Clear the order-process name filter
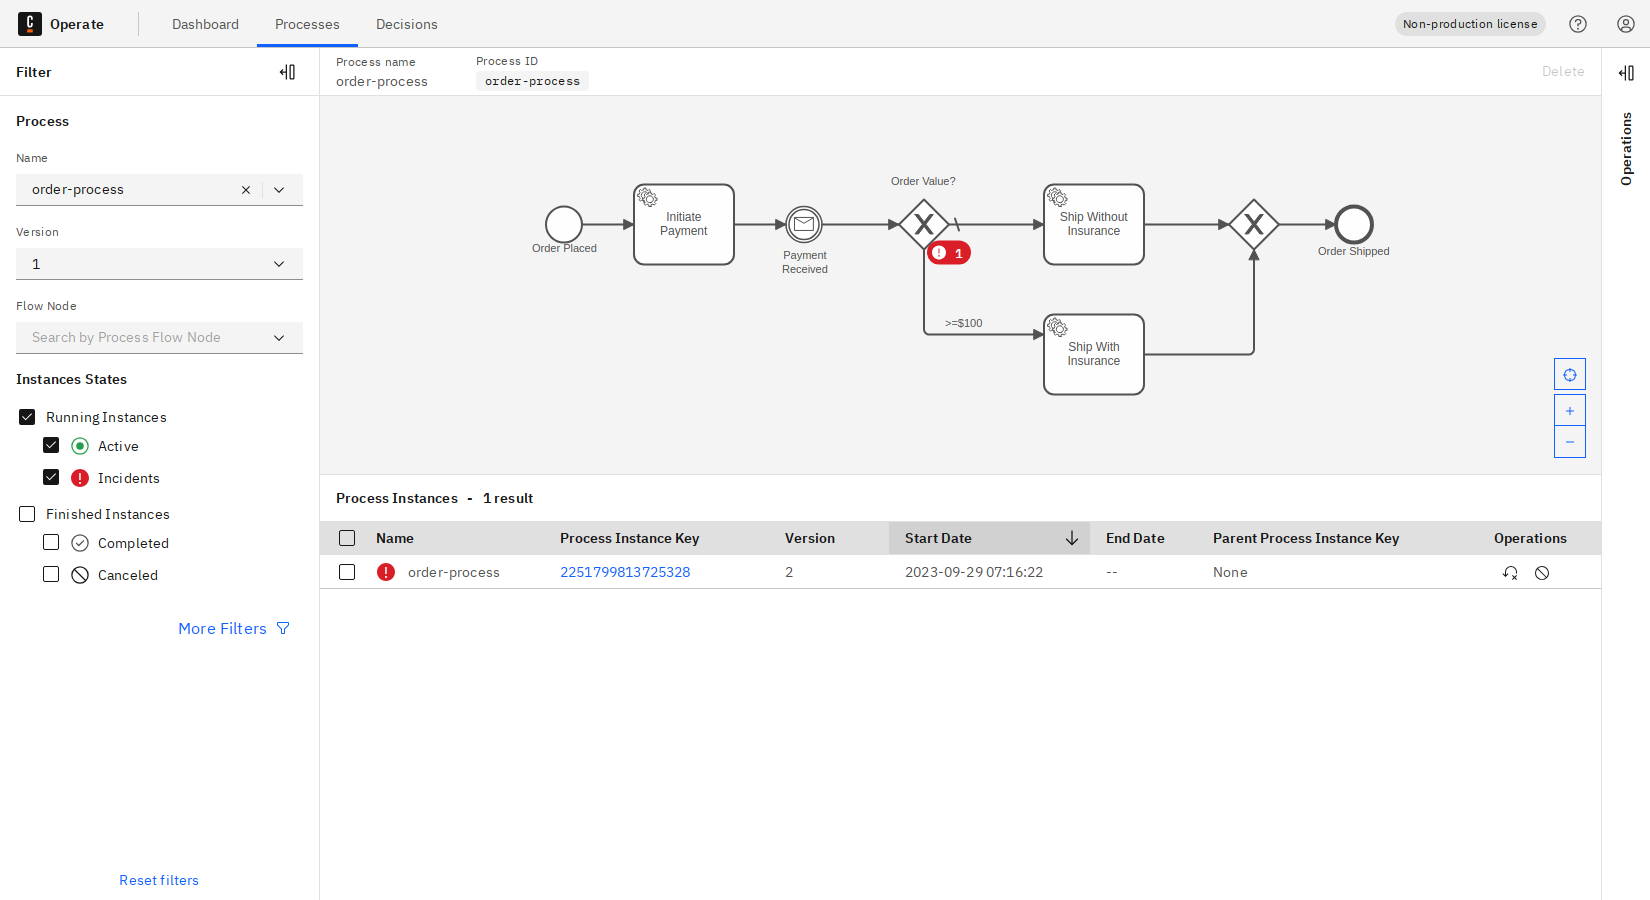 (246, 189)
